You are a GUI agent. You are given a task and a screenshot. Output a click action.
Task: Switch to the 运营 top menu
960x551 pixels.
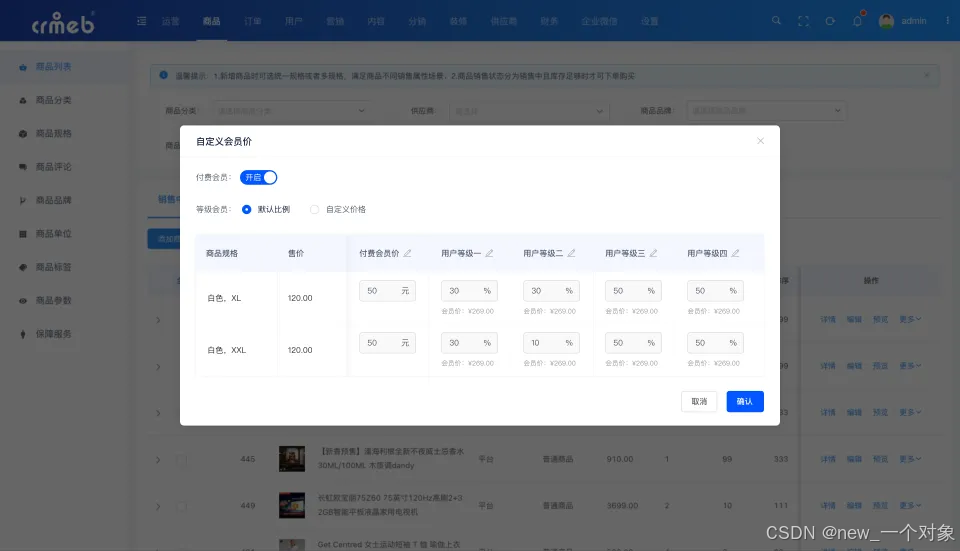pyautogui.click(x=170, y=21)
